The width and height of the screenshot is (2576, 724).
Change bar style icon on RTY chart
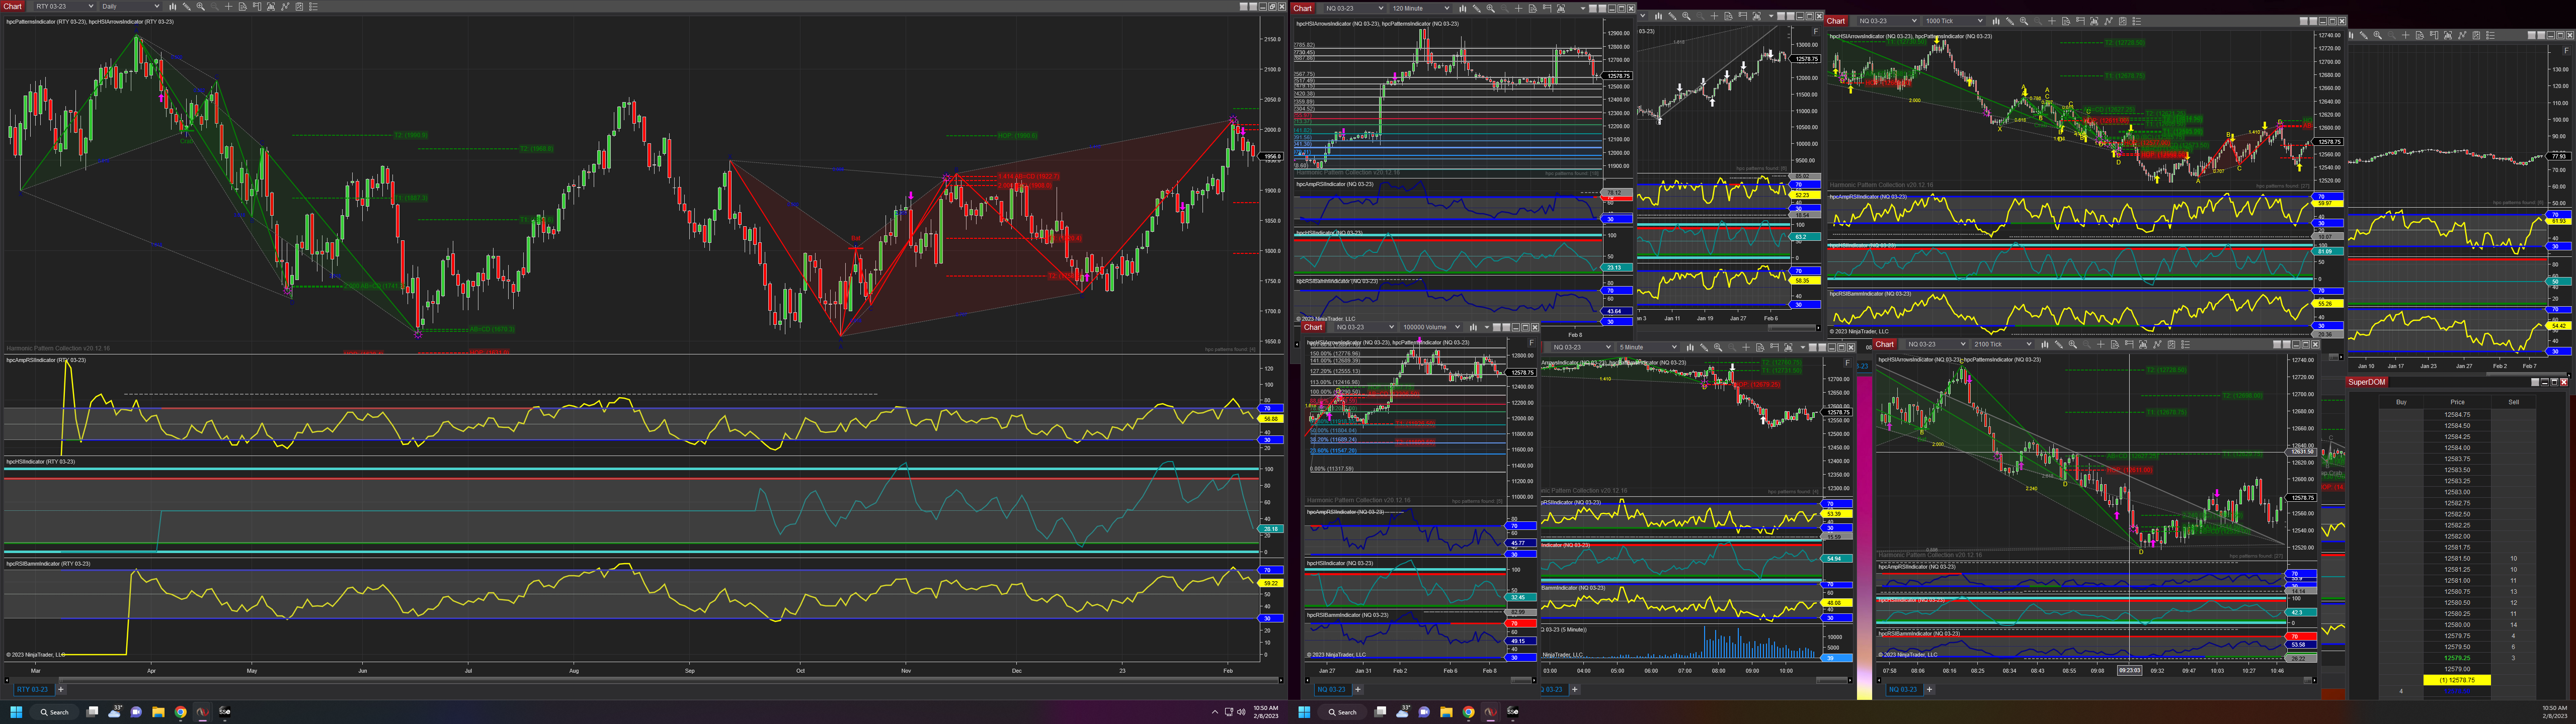pyautogui.click(x=173, y=6)
